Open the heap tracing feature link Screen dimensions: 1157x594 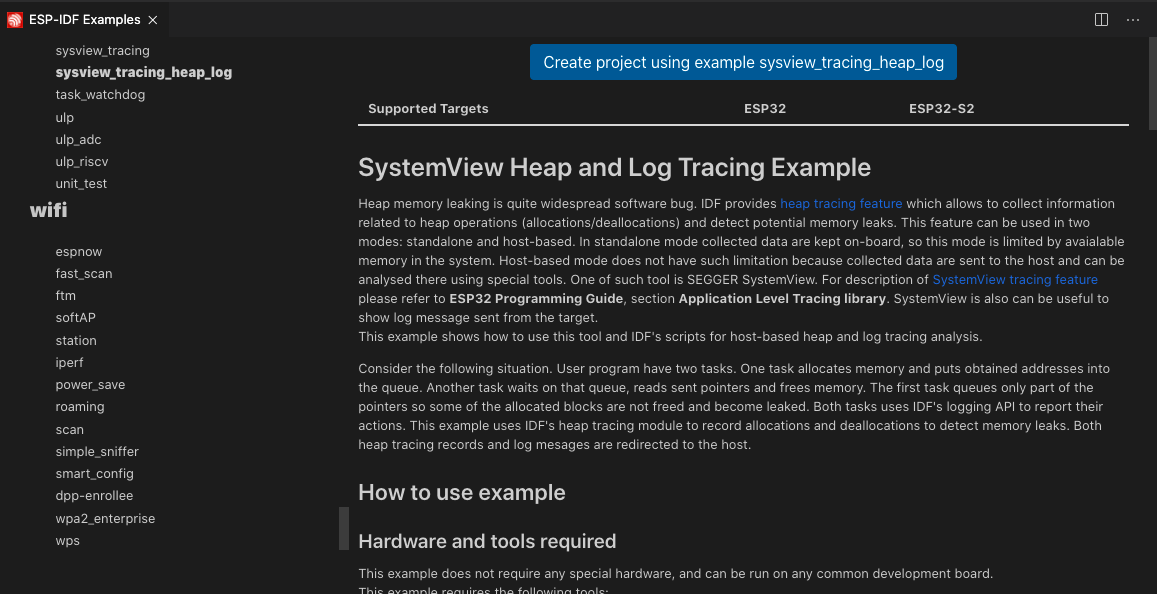tap(841, 203)
